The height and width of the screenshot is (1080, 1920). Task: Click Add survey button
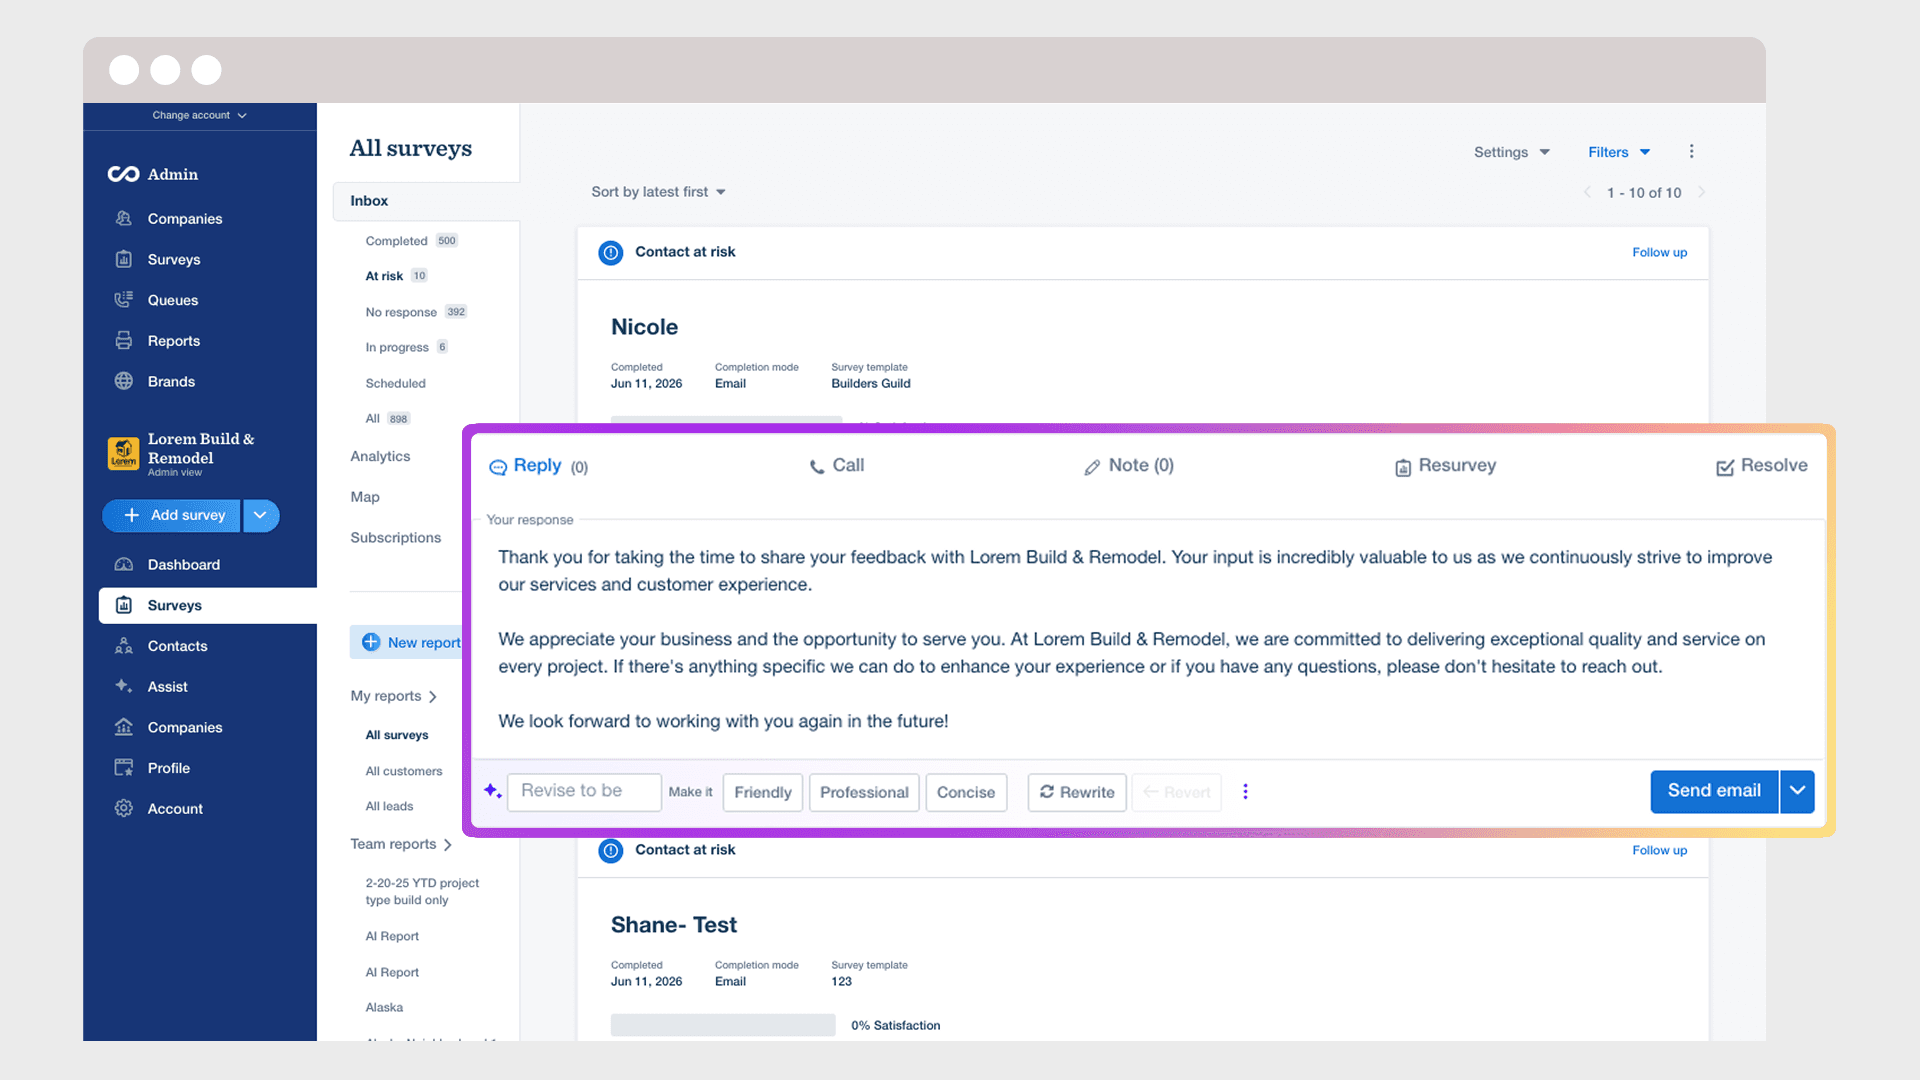[x=172, y=515]
